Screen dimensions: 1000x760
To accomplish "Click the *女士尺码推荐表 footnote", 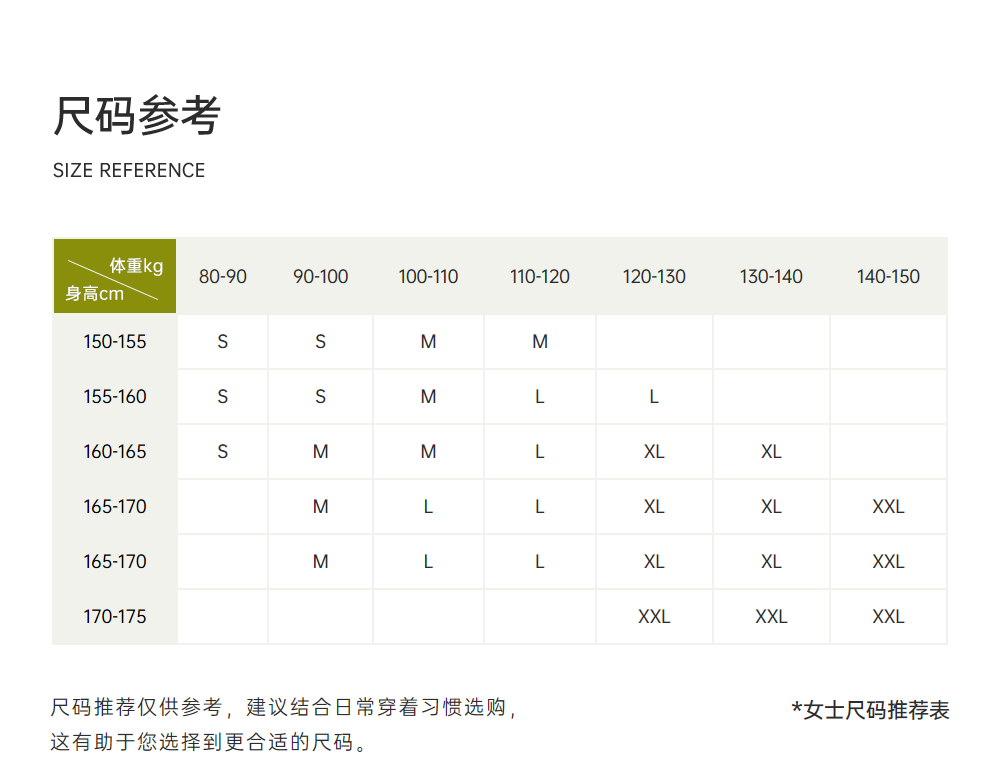I will 870,710.
